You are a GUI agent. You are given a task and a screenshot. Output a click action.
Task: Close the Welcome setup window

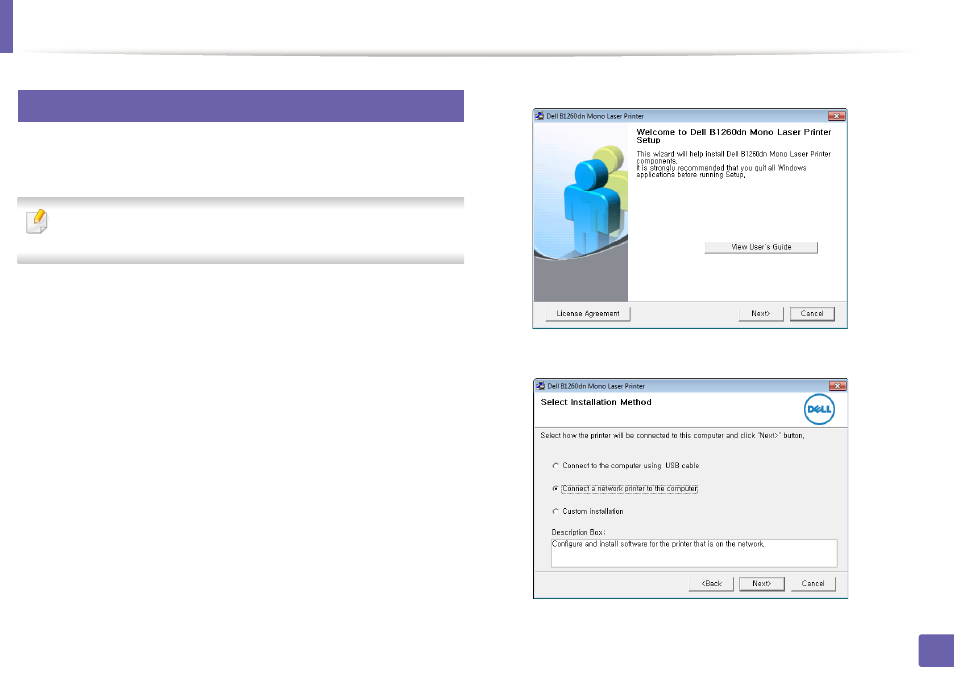pos(837,116)
